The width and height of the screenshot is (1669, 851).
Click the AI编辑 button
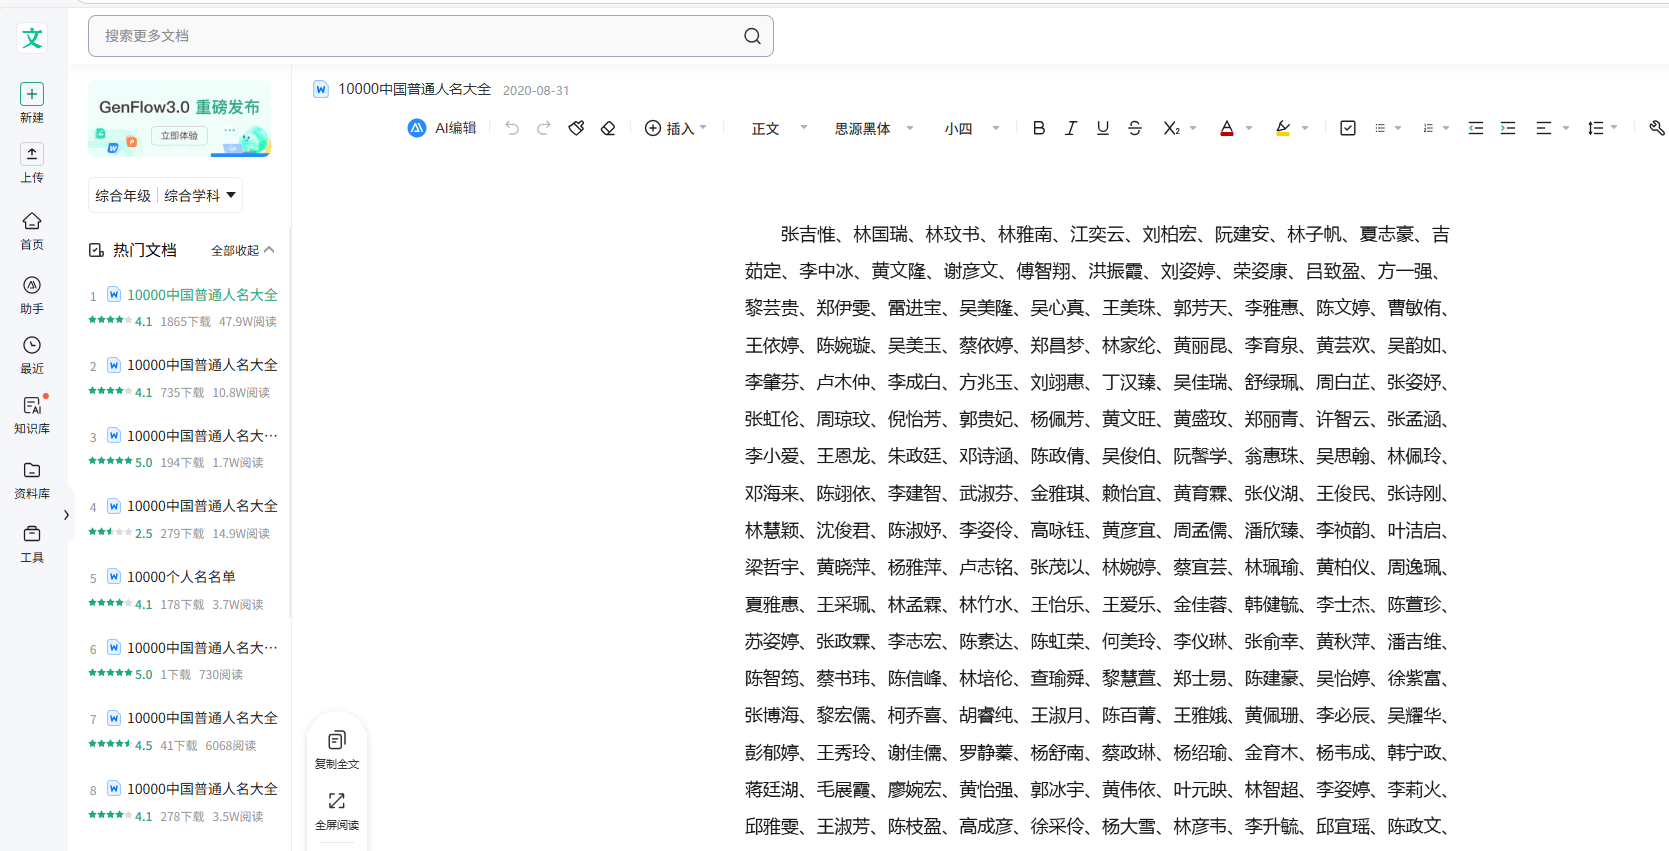[x=443, y=128]
